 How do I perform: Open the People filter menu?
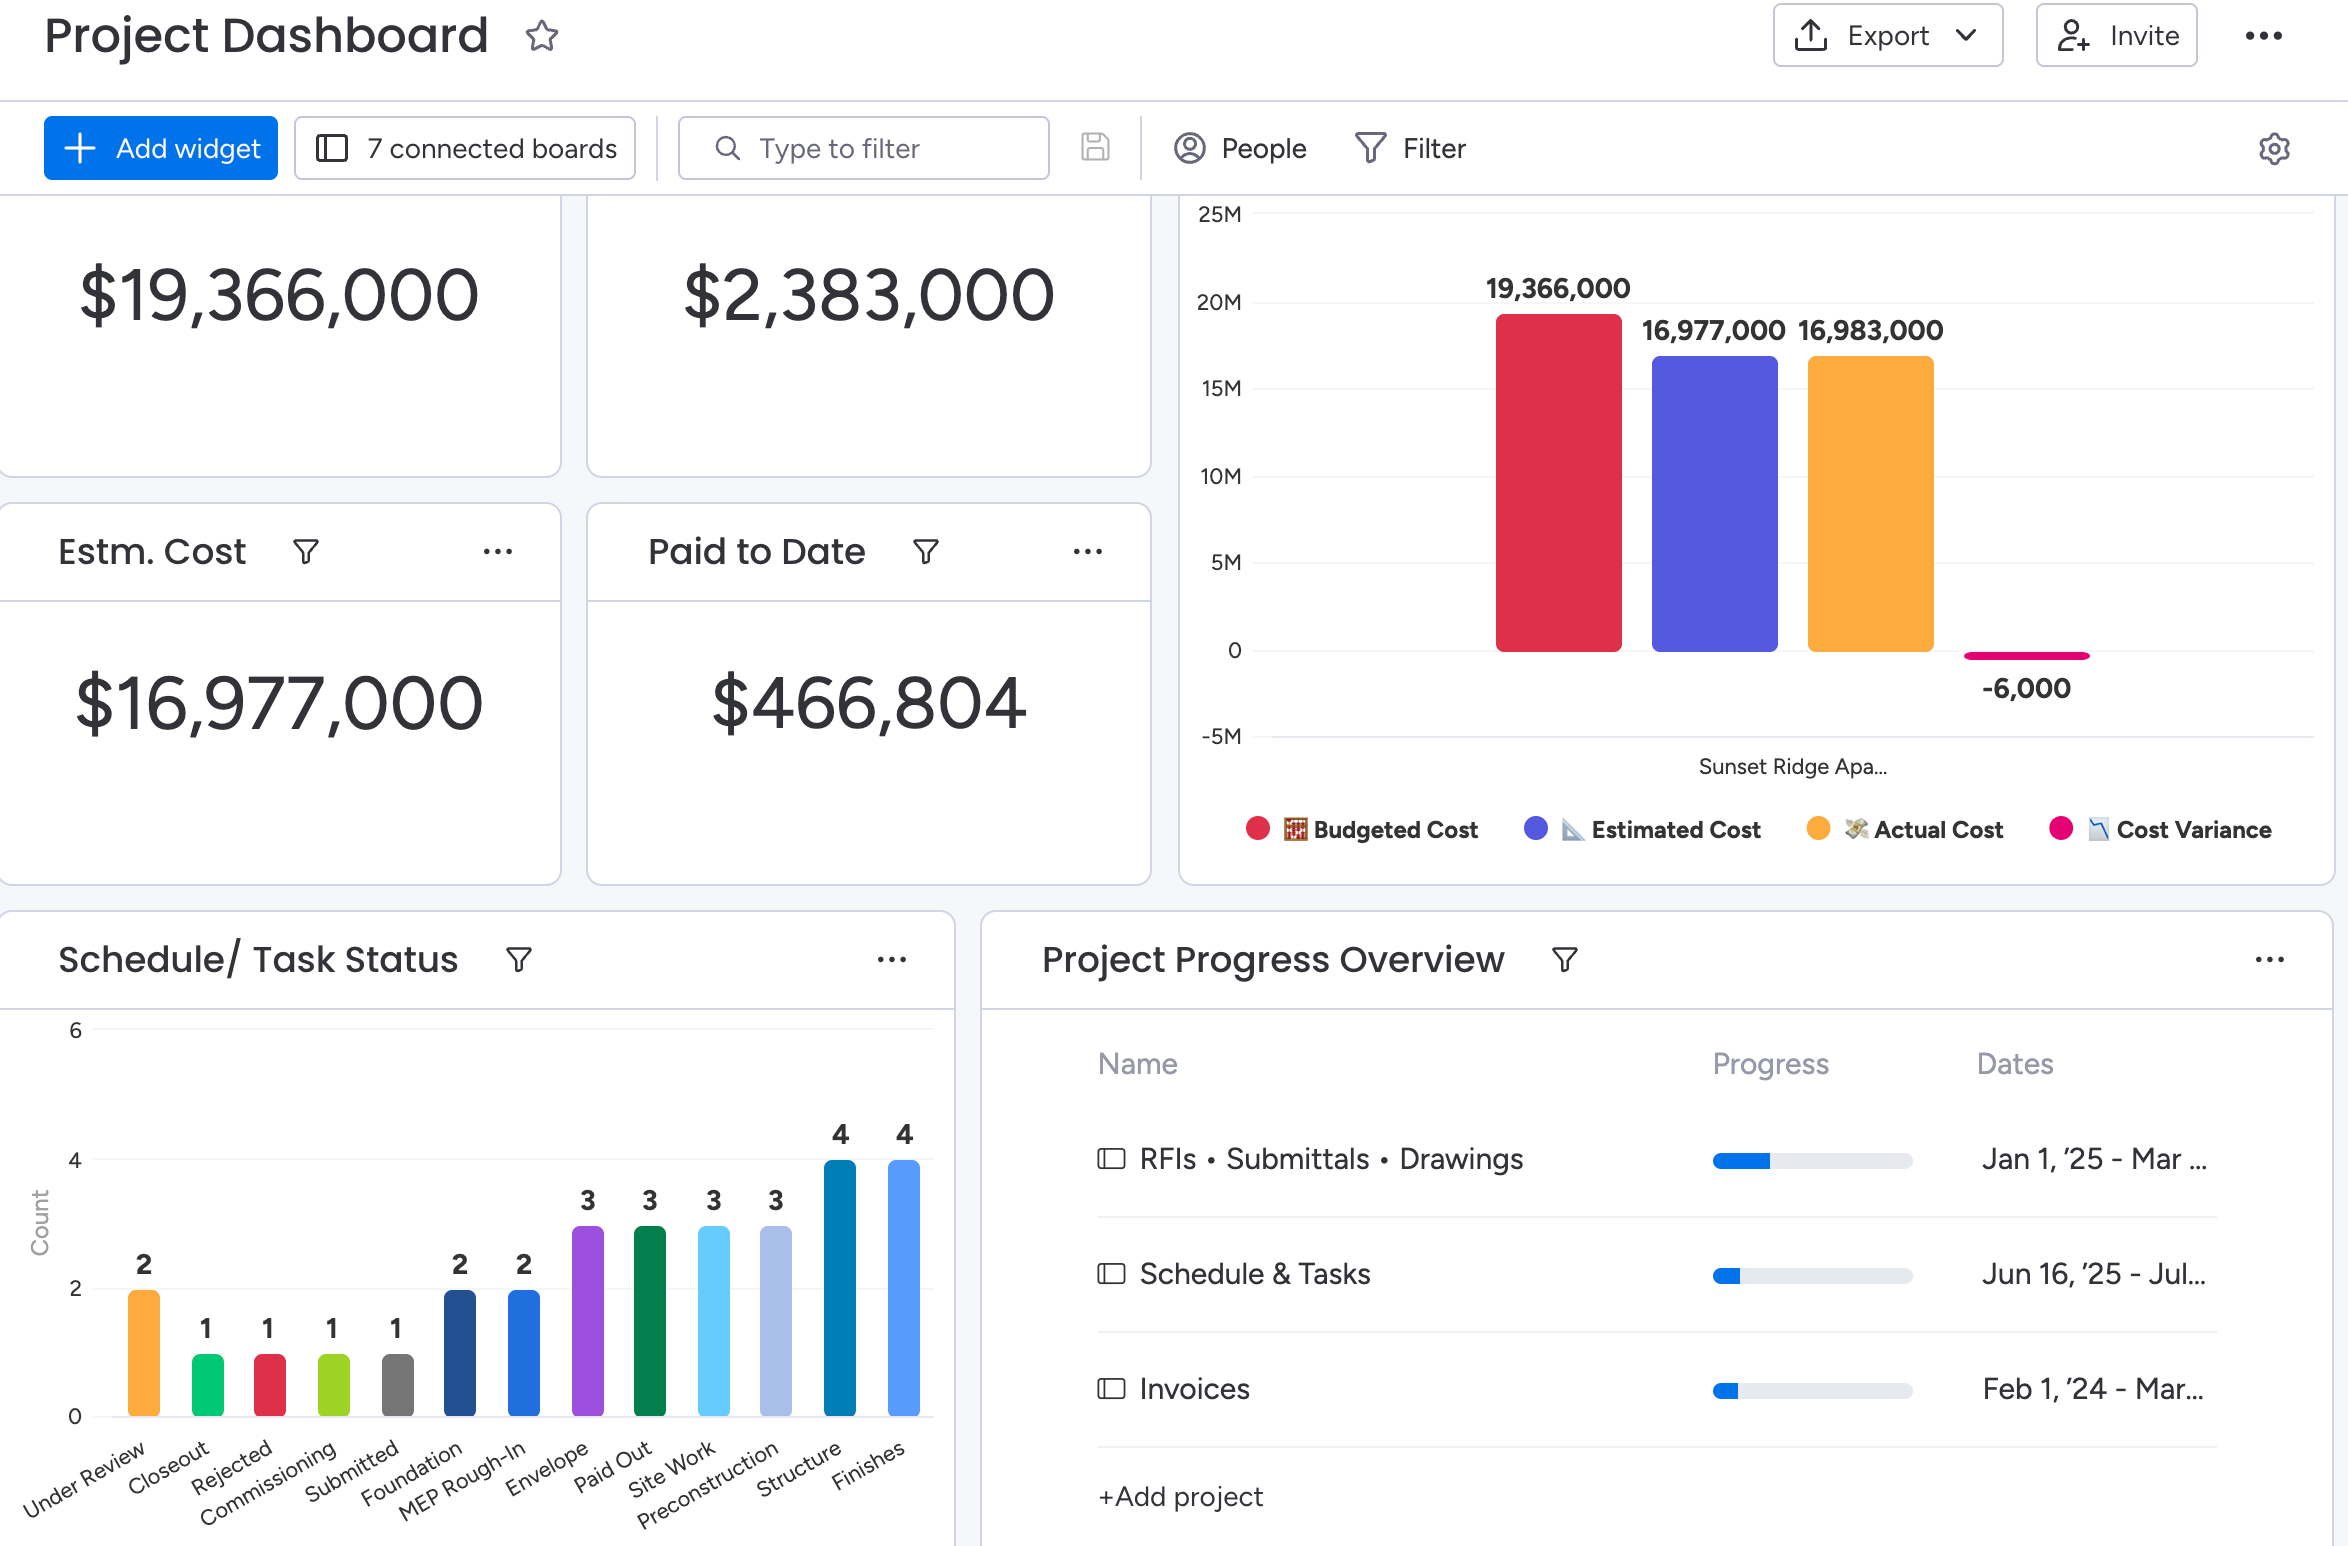tap(1240, 148)
